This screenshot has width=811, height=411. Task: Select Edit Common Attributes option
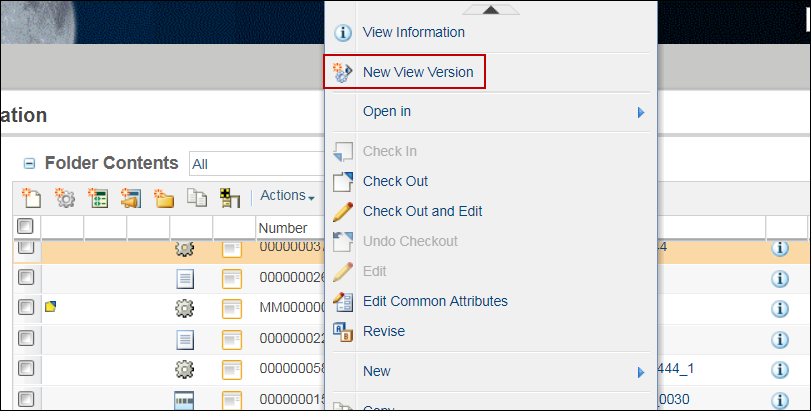tap(435, 301)
